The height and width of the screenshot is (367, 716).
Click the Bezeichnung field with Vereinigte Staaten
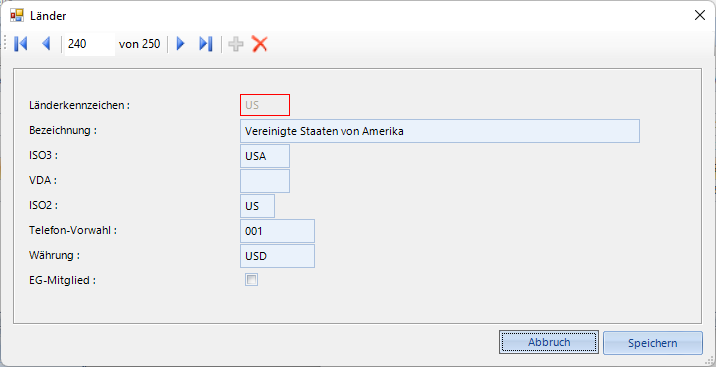(440, 131)
